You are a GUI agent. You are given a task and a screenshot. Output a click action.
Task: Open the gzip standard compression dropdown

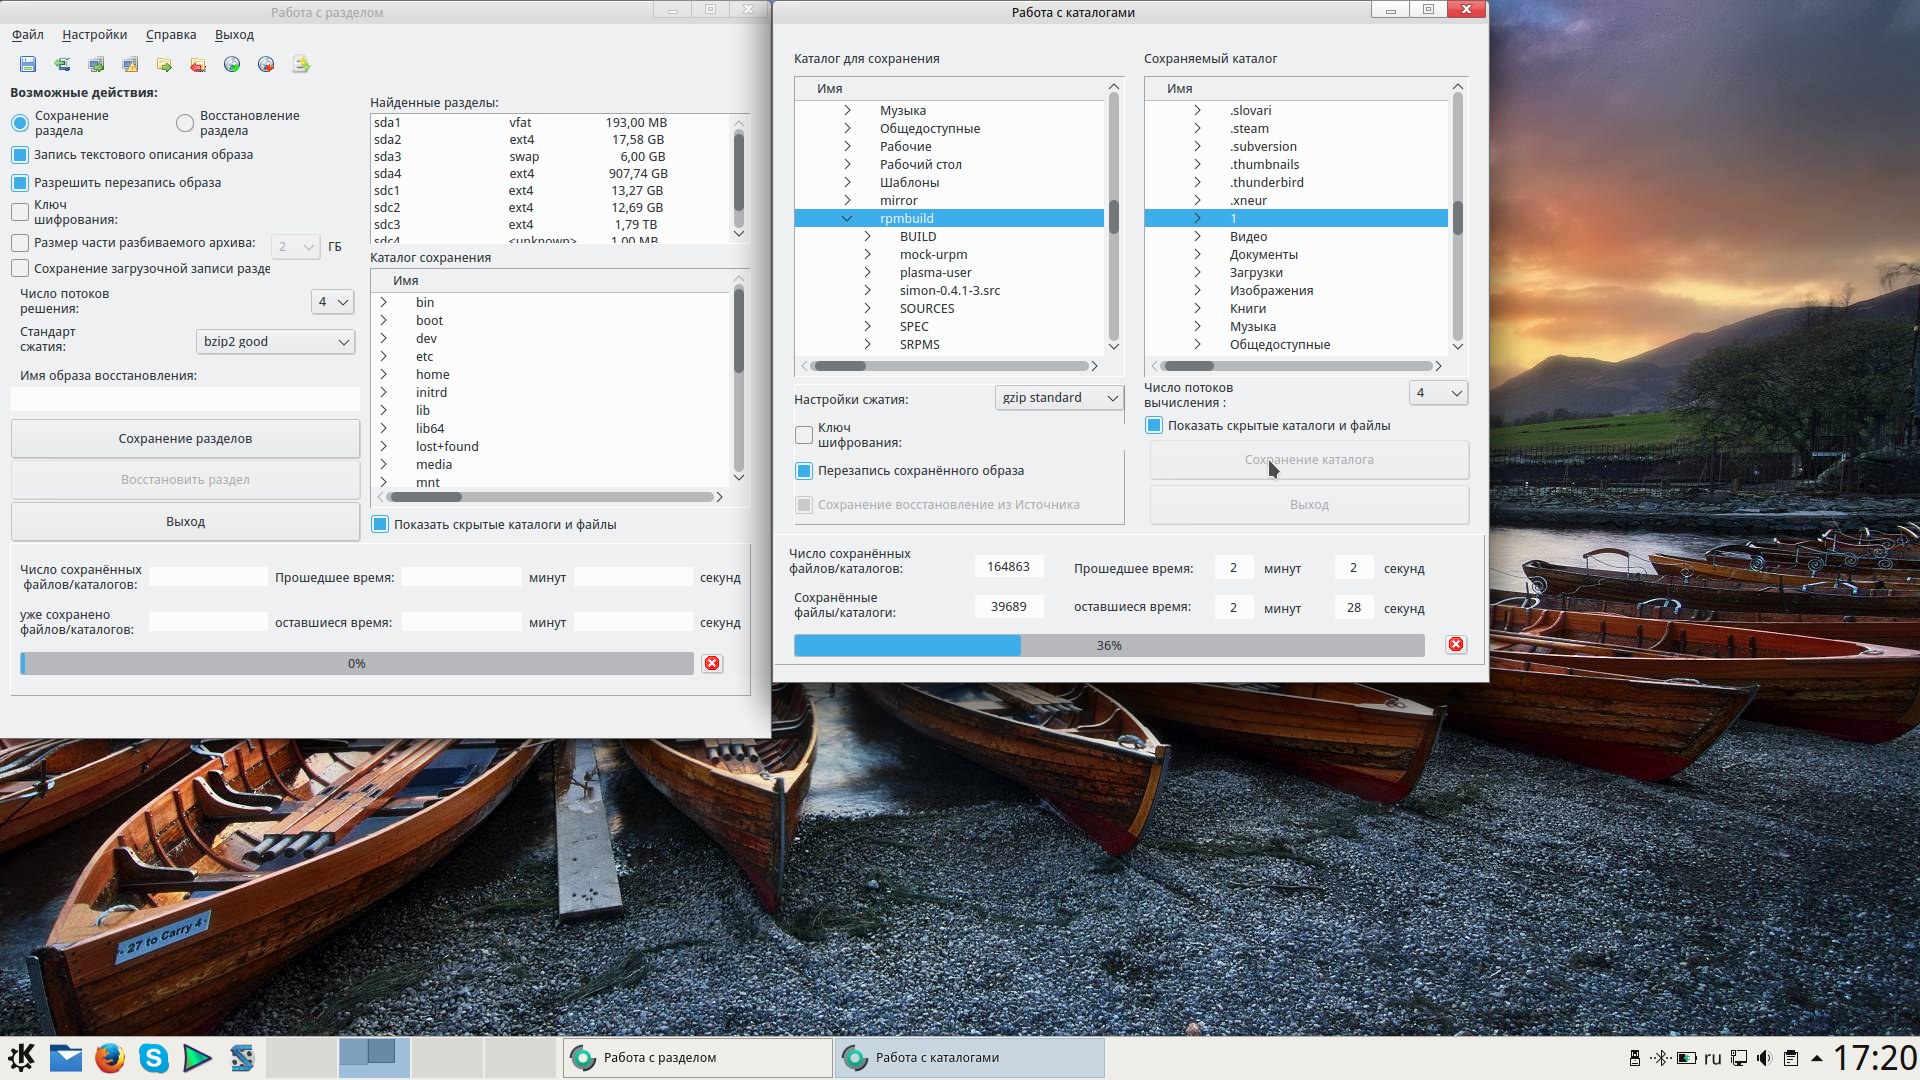coord(1059,398)
